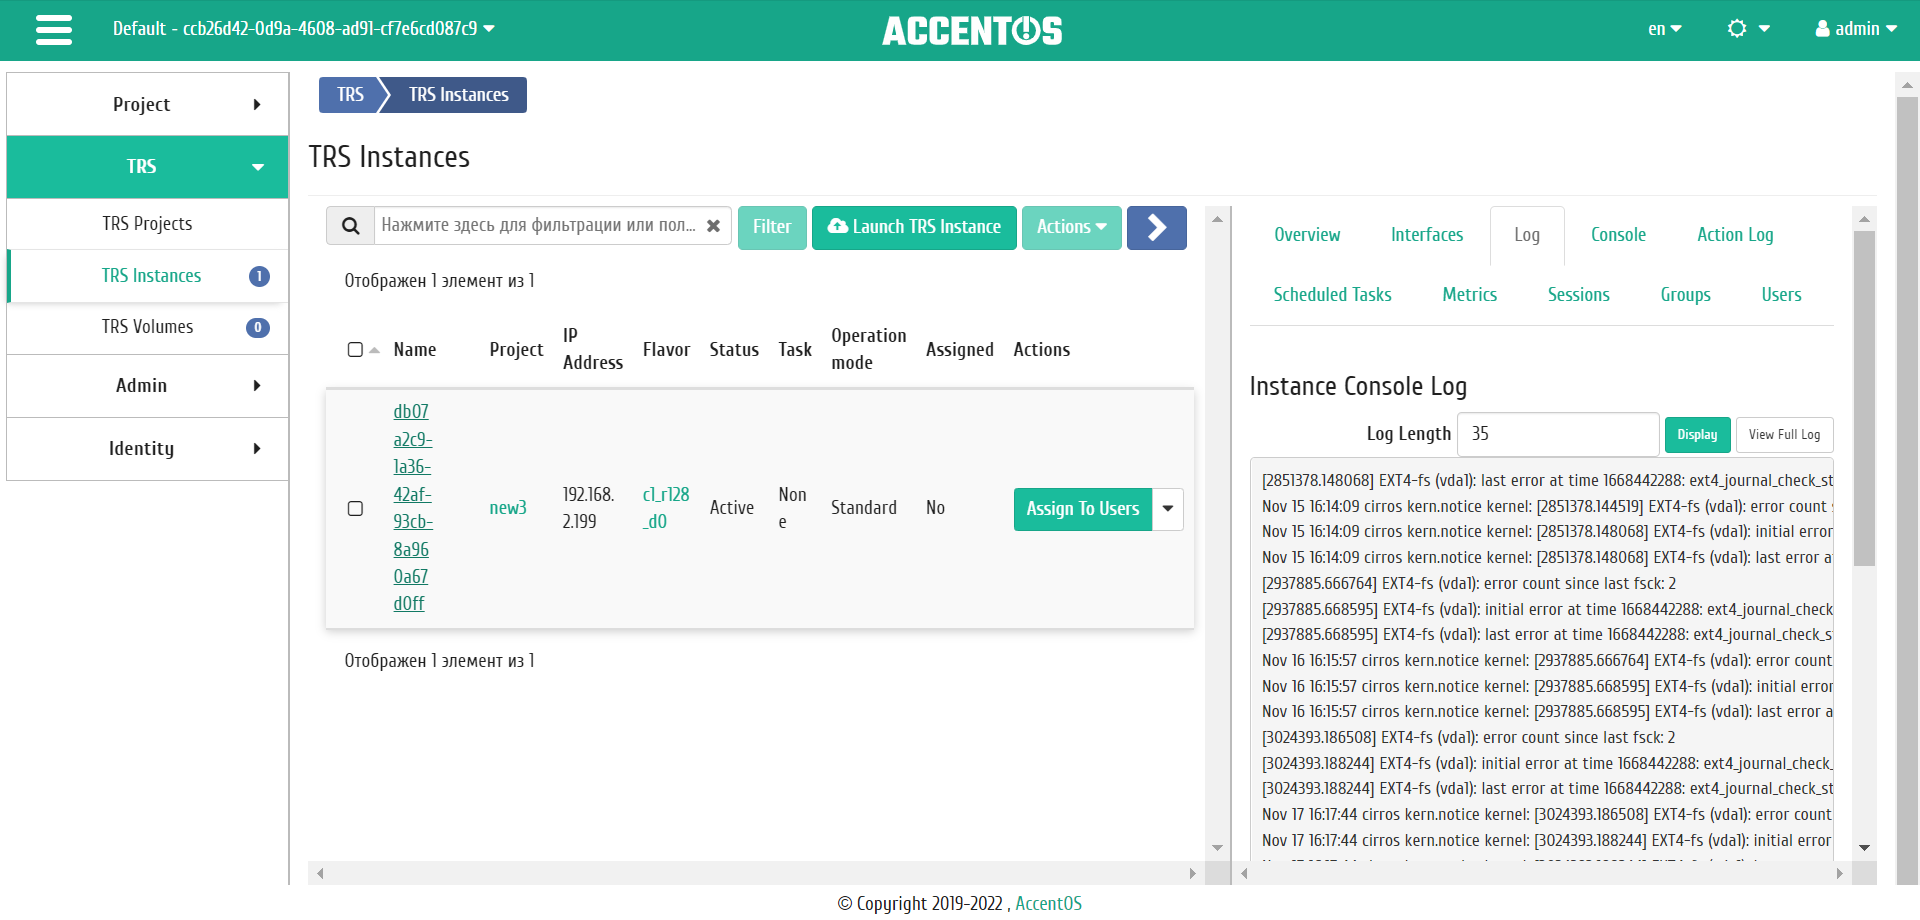Click the instances table horizontal scrollbar
1920x920 pixels.
click(x=756, y=873)
